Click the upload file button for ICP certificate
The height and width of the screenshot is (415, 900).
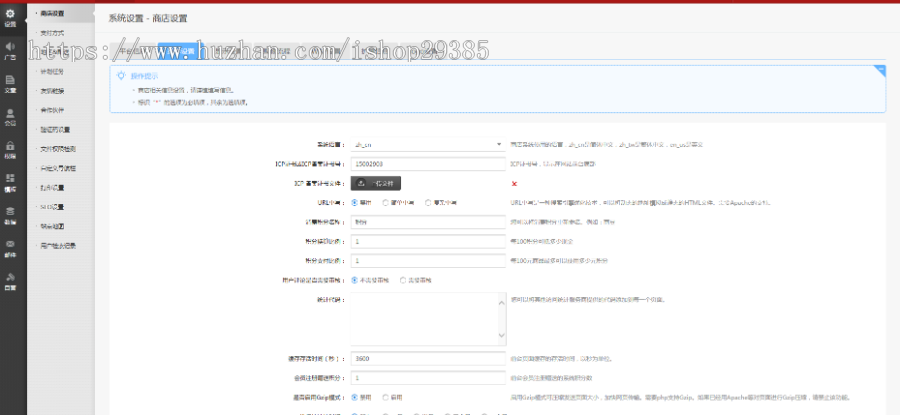coord(375,184)
